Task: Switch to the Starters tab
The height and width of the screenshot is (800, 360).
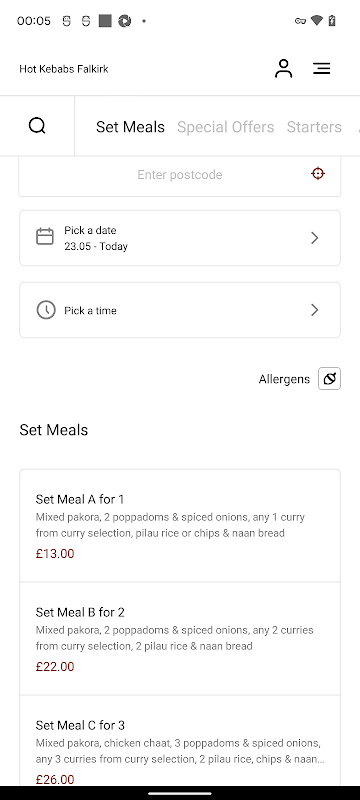Action: coord(314,127)
